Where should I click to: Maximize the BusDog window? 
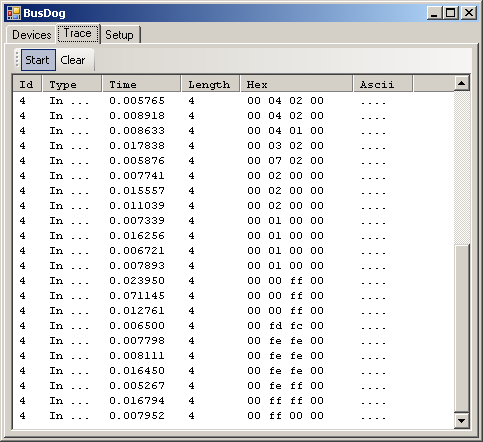tap(451, 13)
